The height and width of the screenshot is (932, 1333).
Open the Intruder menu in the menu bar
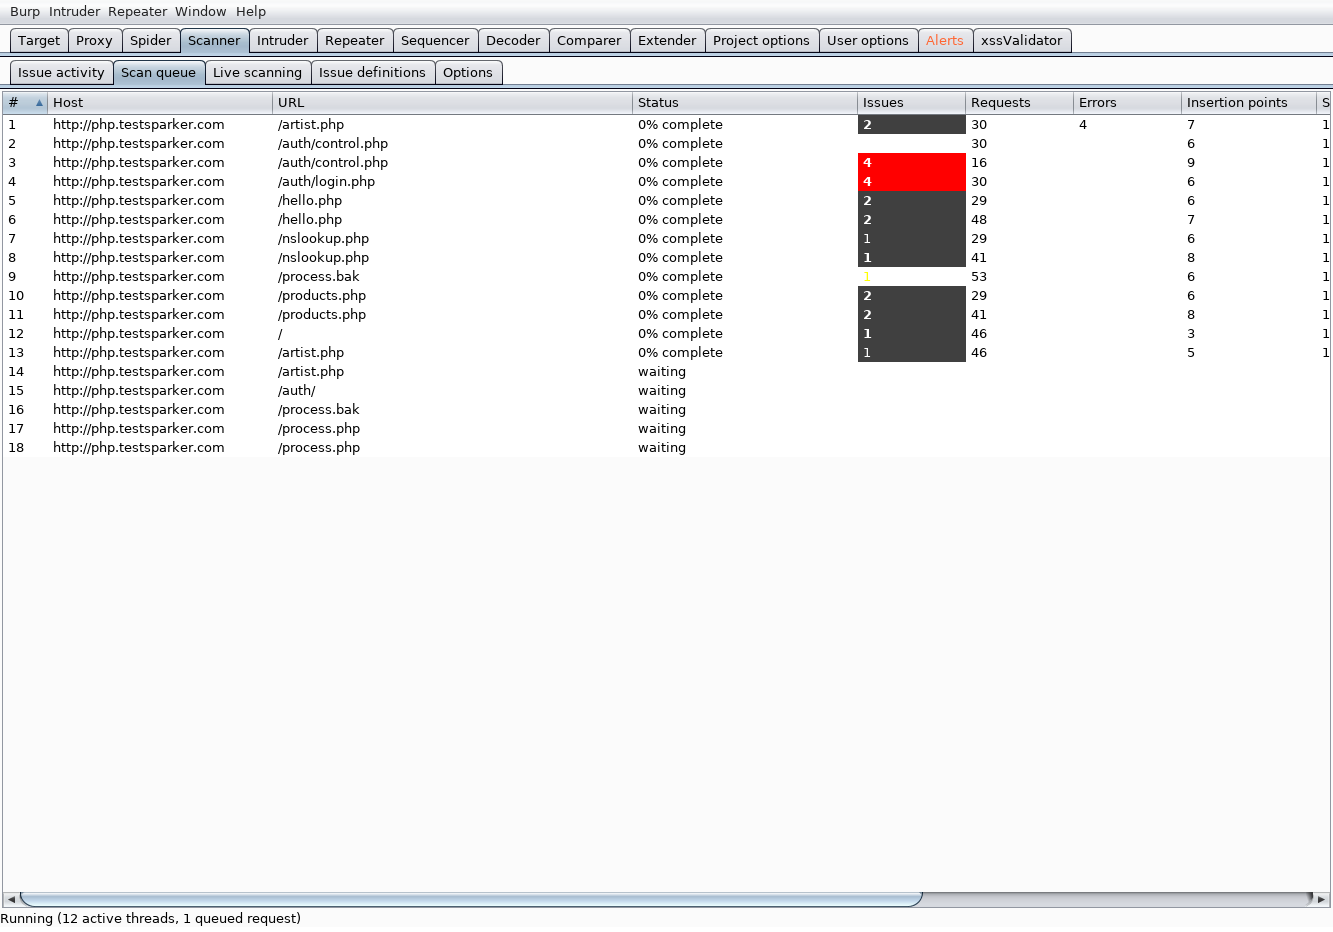[x=75, y=12]
